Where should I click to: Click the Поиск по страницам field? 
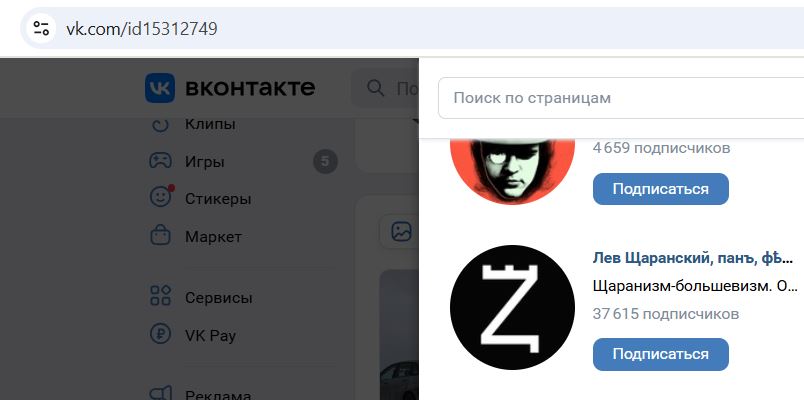621,98
